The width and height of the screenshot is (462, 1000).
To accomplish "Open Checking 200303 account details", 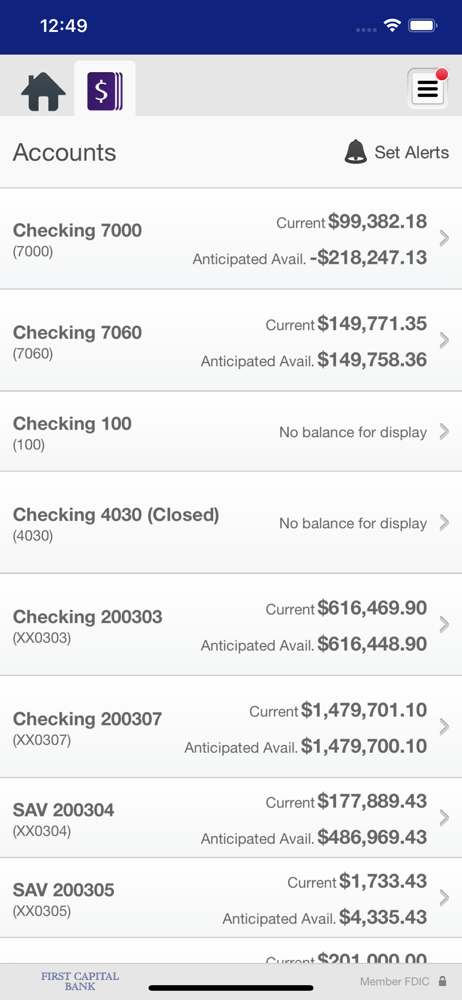I will 231,625.
